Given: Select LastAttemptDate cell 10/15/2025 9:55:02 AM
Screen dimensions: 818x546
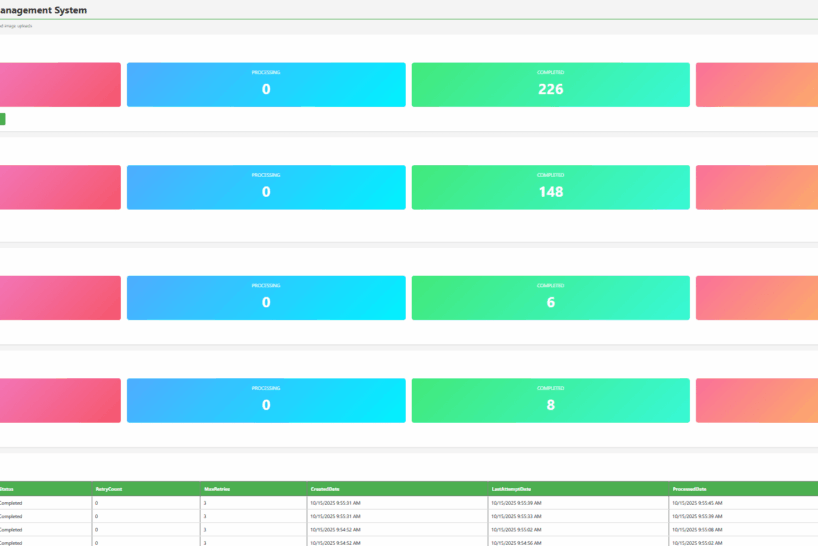Looking at the screenshot, I should click(578, 529).
